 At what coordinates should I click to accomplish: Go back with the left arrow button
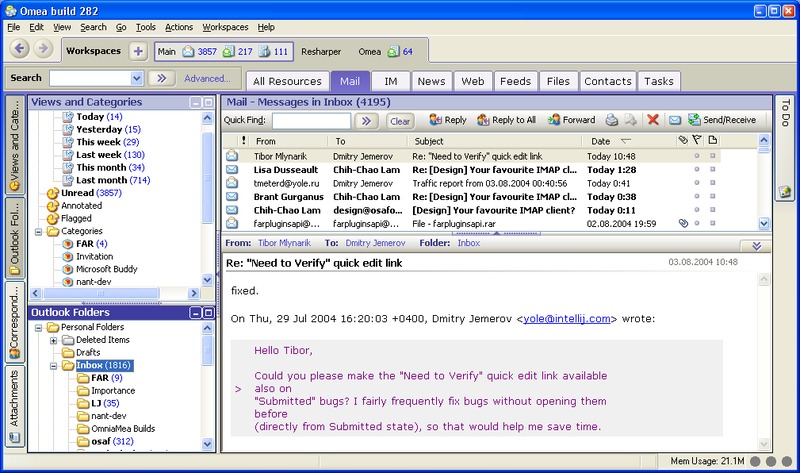click(19, 49)
